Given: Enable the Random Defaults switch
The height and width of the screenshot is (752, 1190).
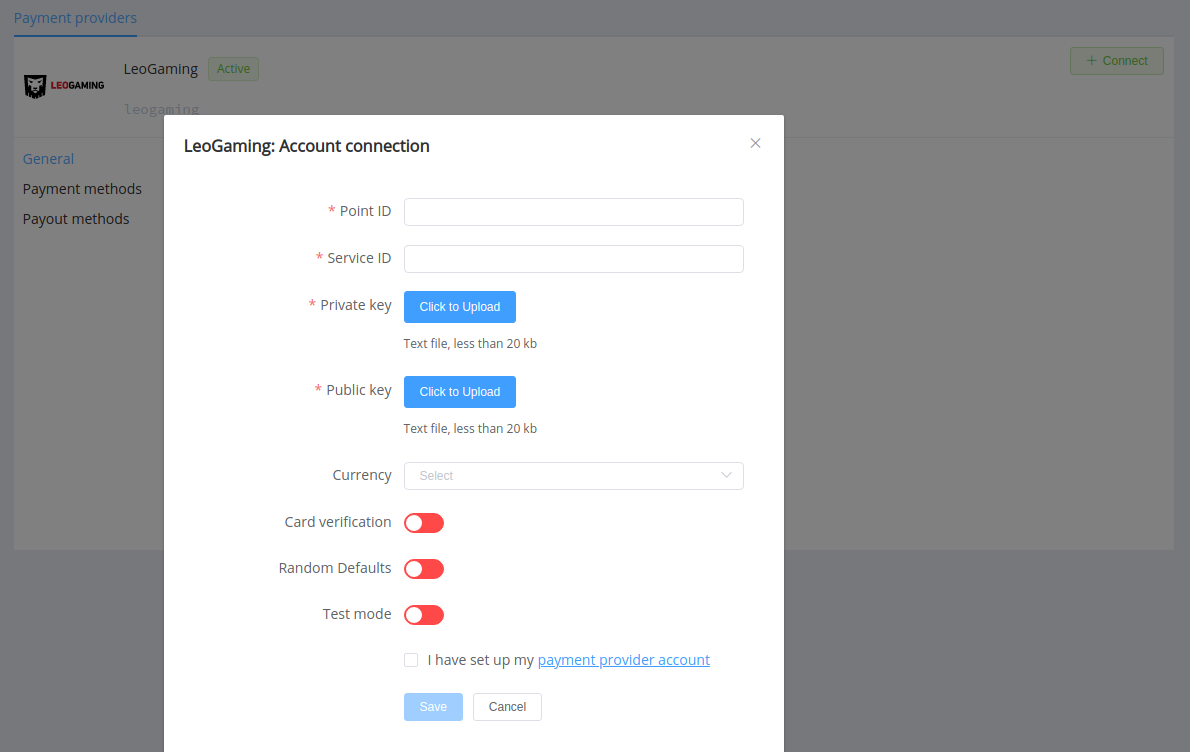Looking at the screenshot, I should [x=423, y=569].
